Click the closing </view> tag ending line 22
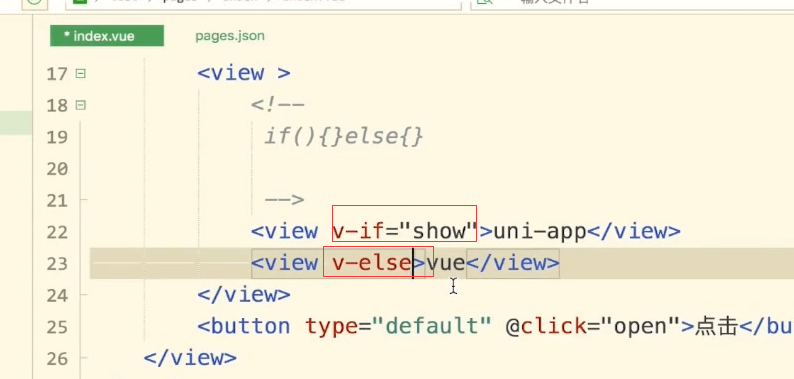The image size is (794, 379). click(x=633, y=232)
